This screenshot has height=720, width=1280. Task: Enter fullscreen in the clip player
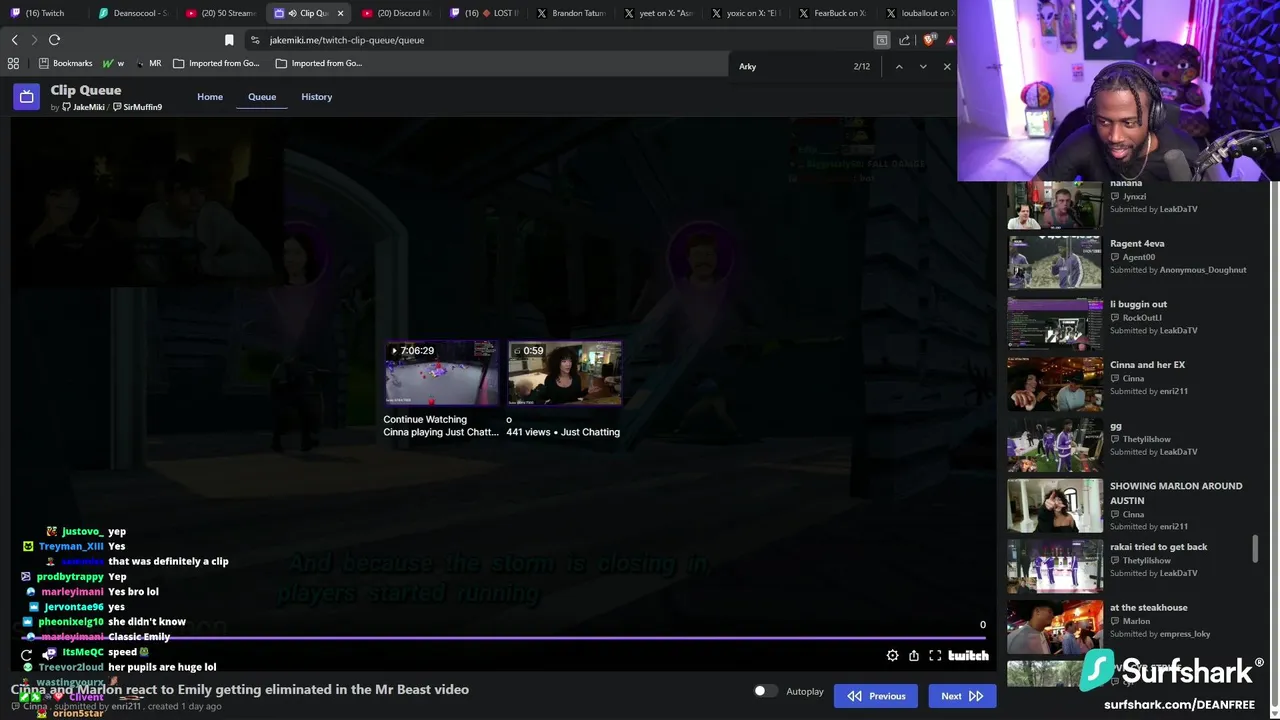coord(935,656)
